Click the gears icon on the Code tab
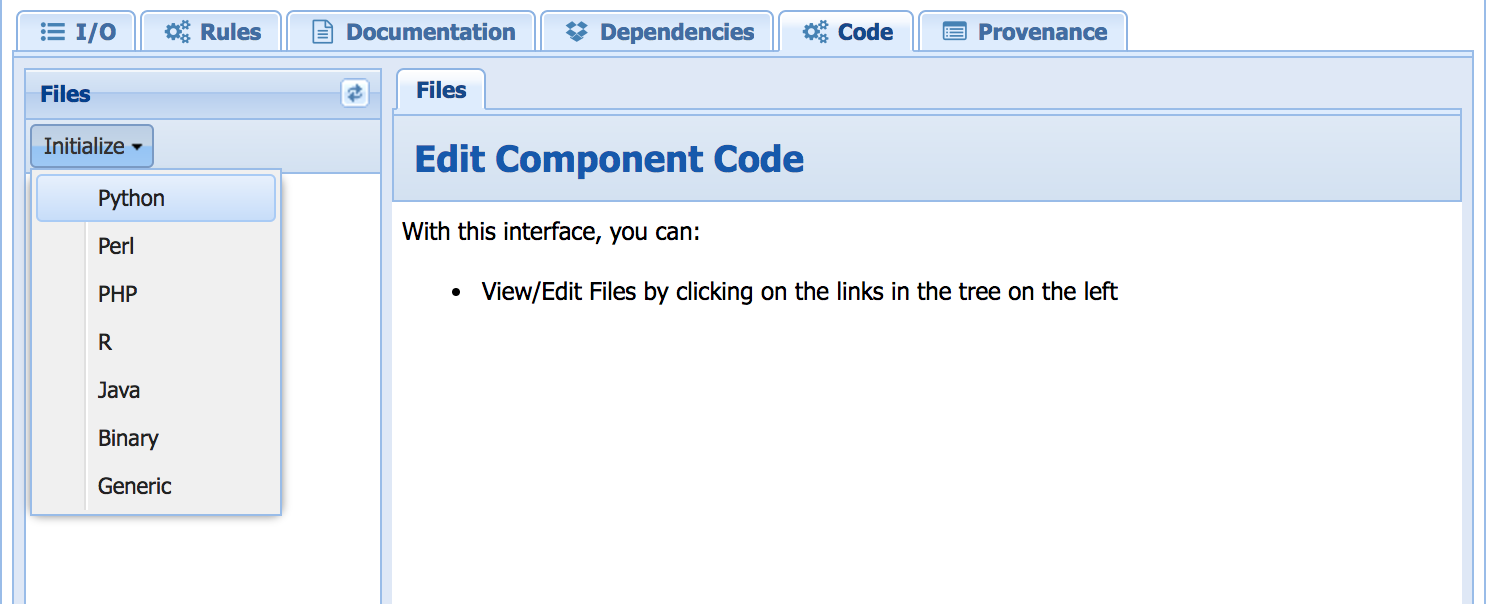This screenshot has width=1486, height=604. point(815,32)
